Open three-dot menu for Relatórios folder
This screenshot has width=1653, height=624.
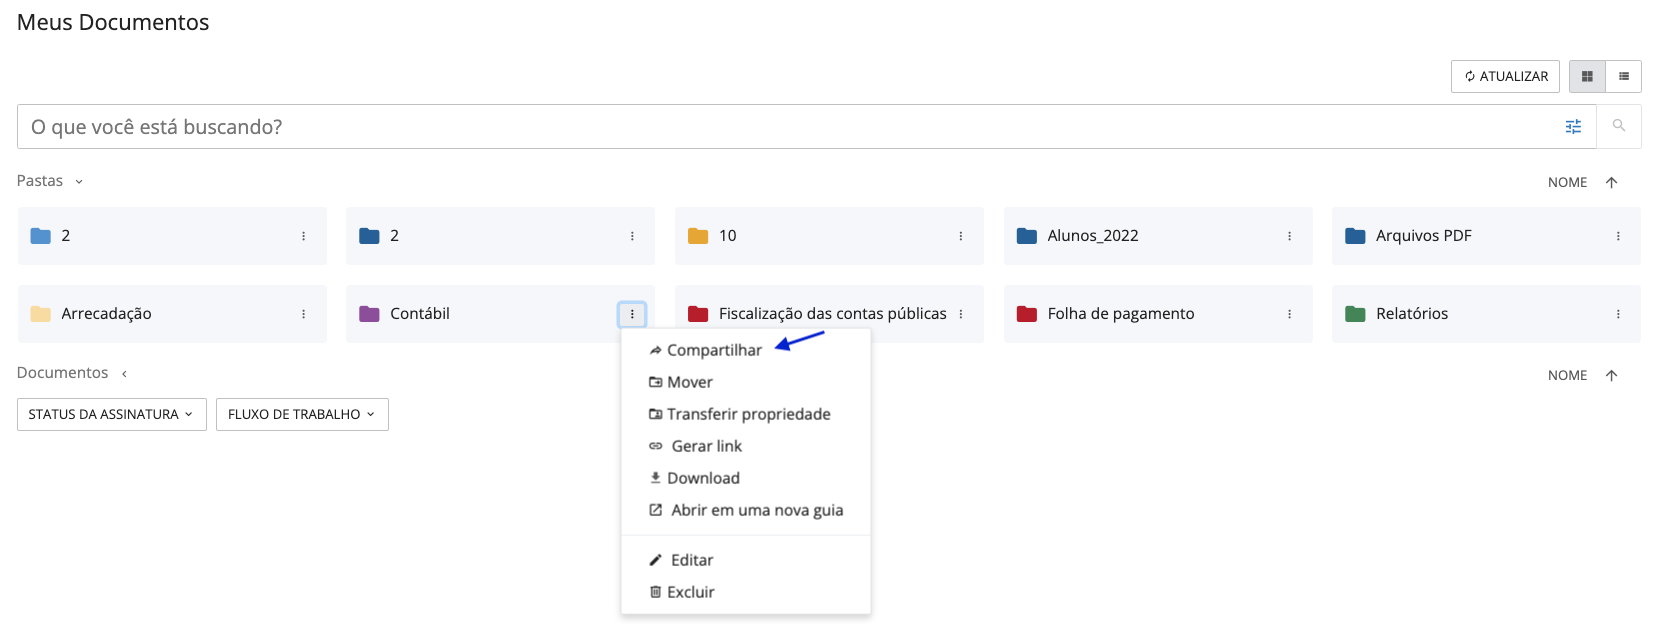(x=1617, y=314)
